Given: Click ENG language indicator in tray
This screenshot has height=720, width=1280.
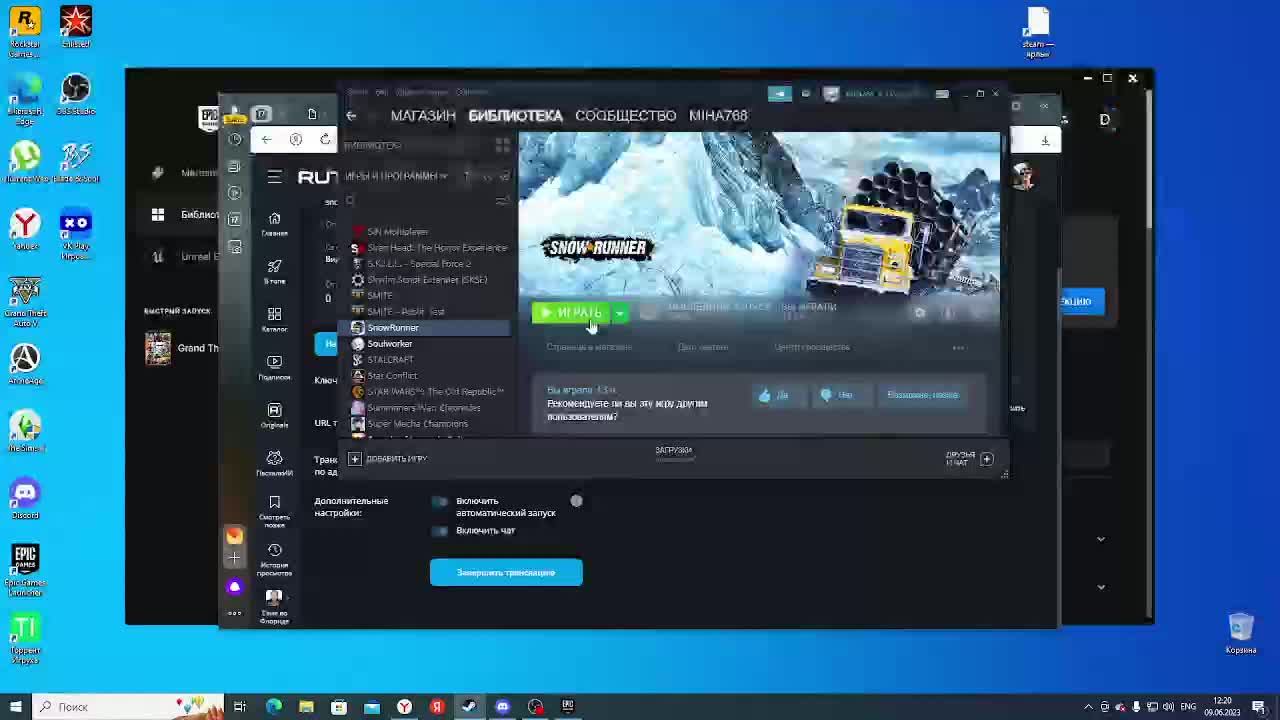Looking at the screenshot, I should [x=1188, y=707].
